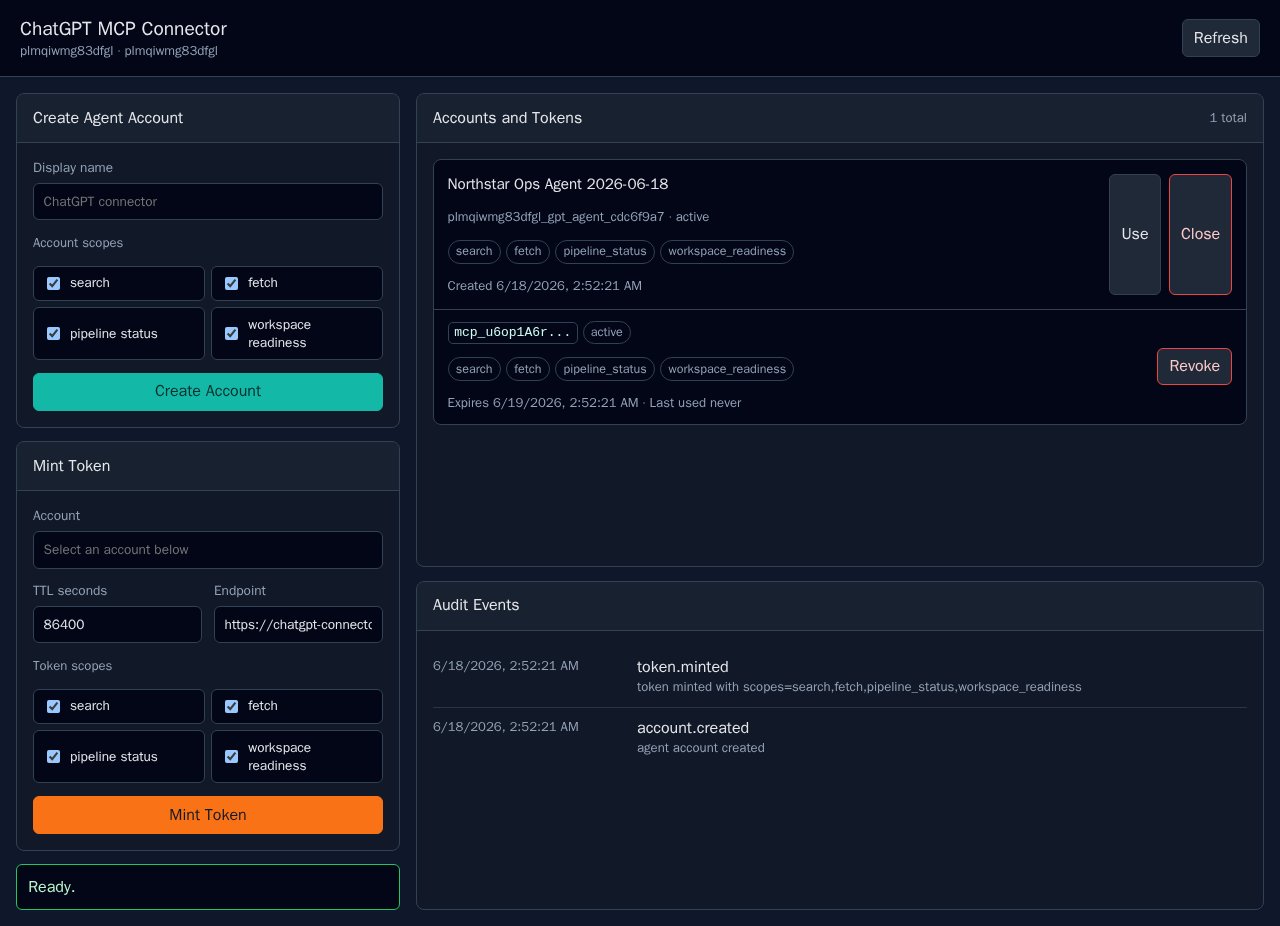The image size is (1280, 926).
Task: Focus the Display name input field
Action: (208, 201)
